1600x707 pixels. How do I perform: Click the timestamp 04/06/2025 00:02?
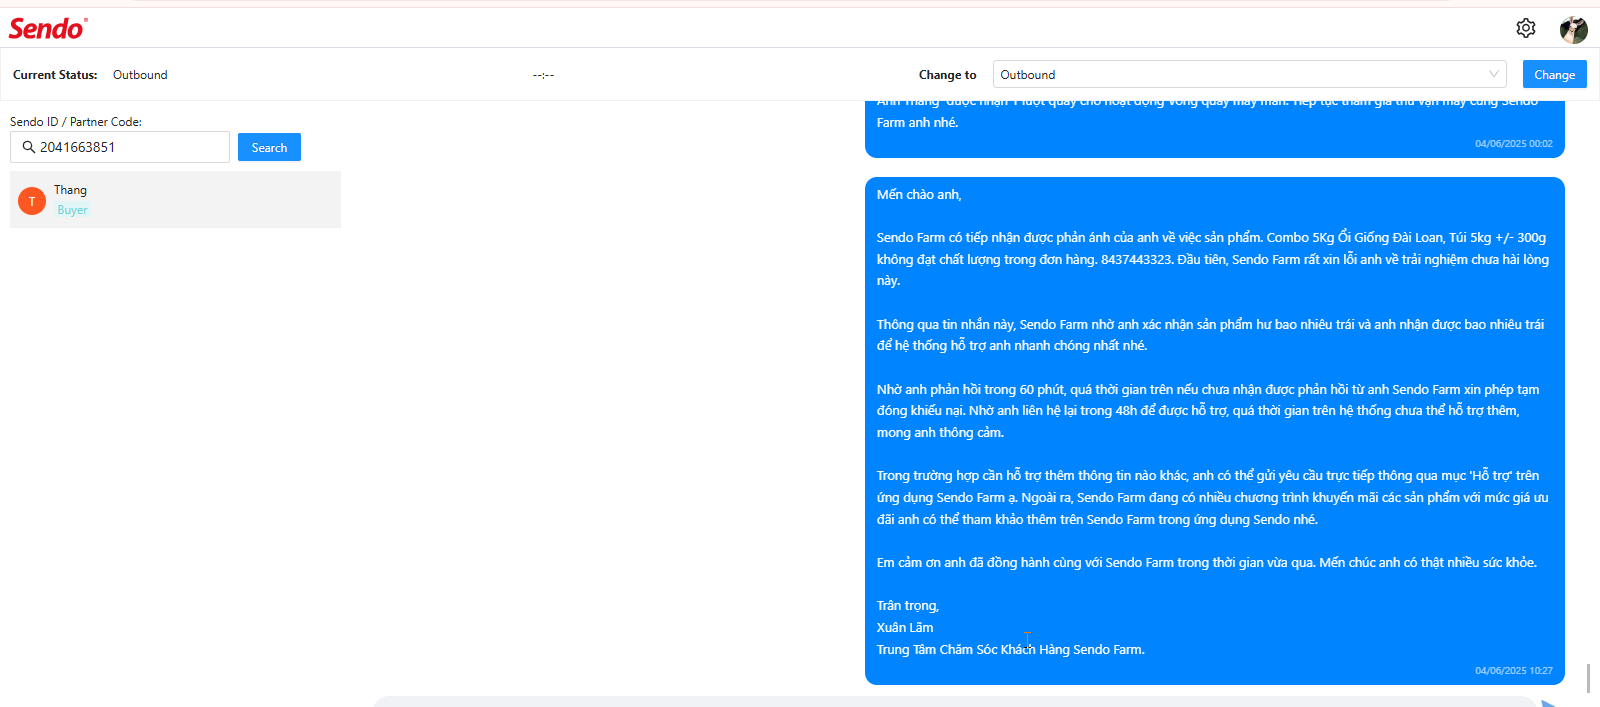point(1513,144)
